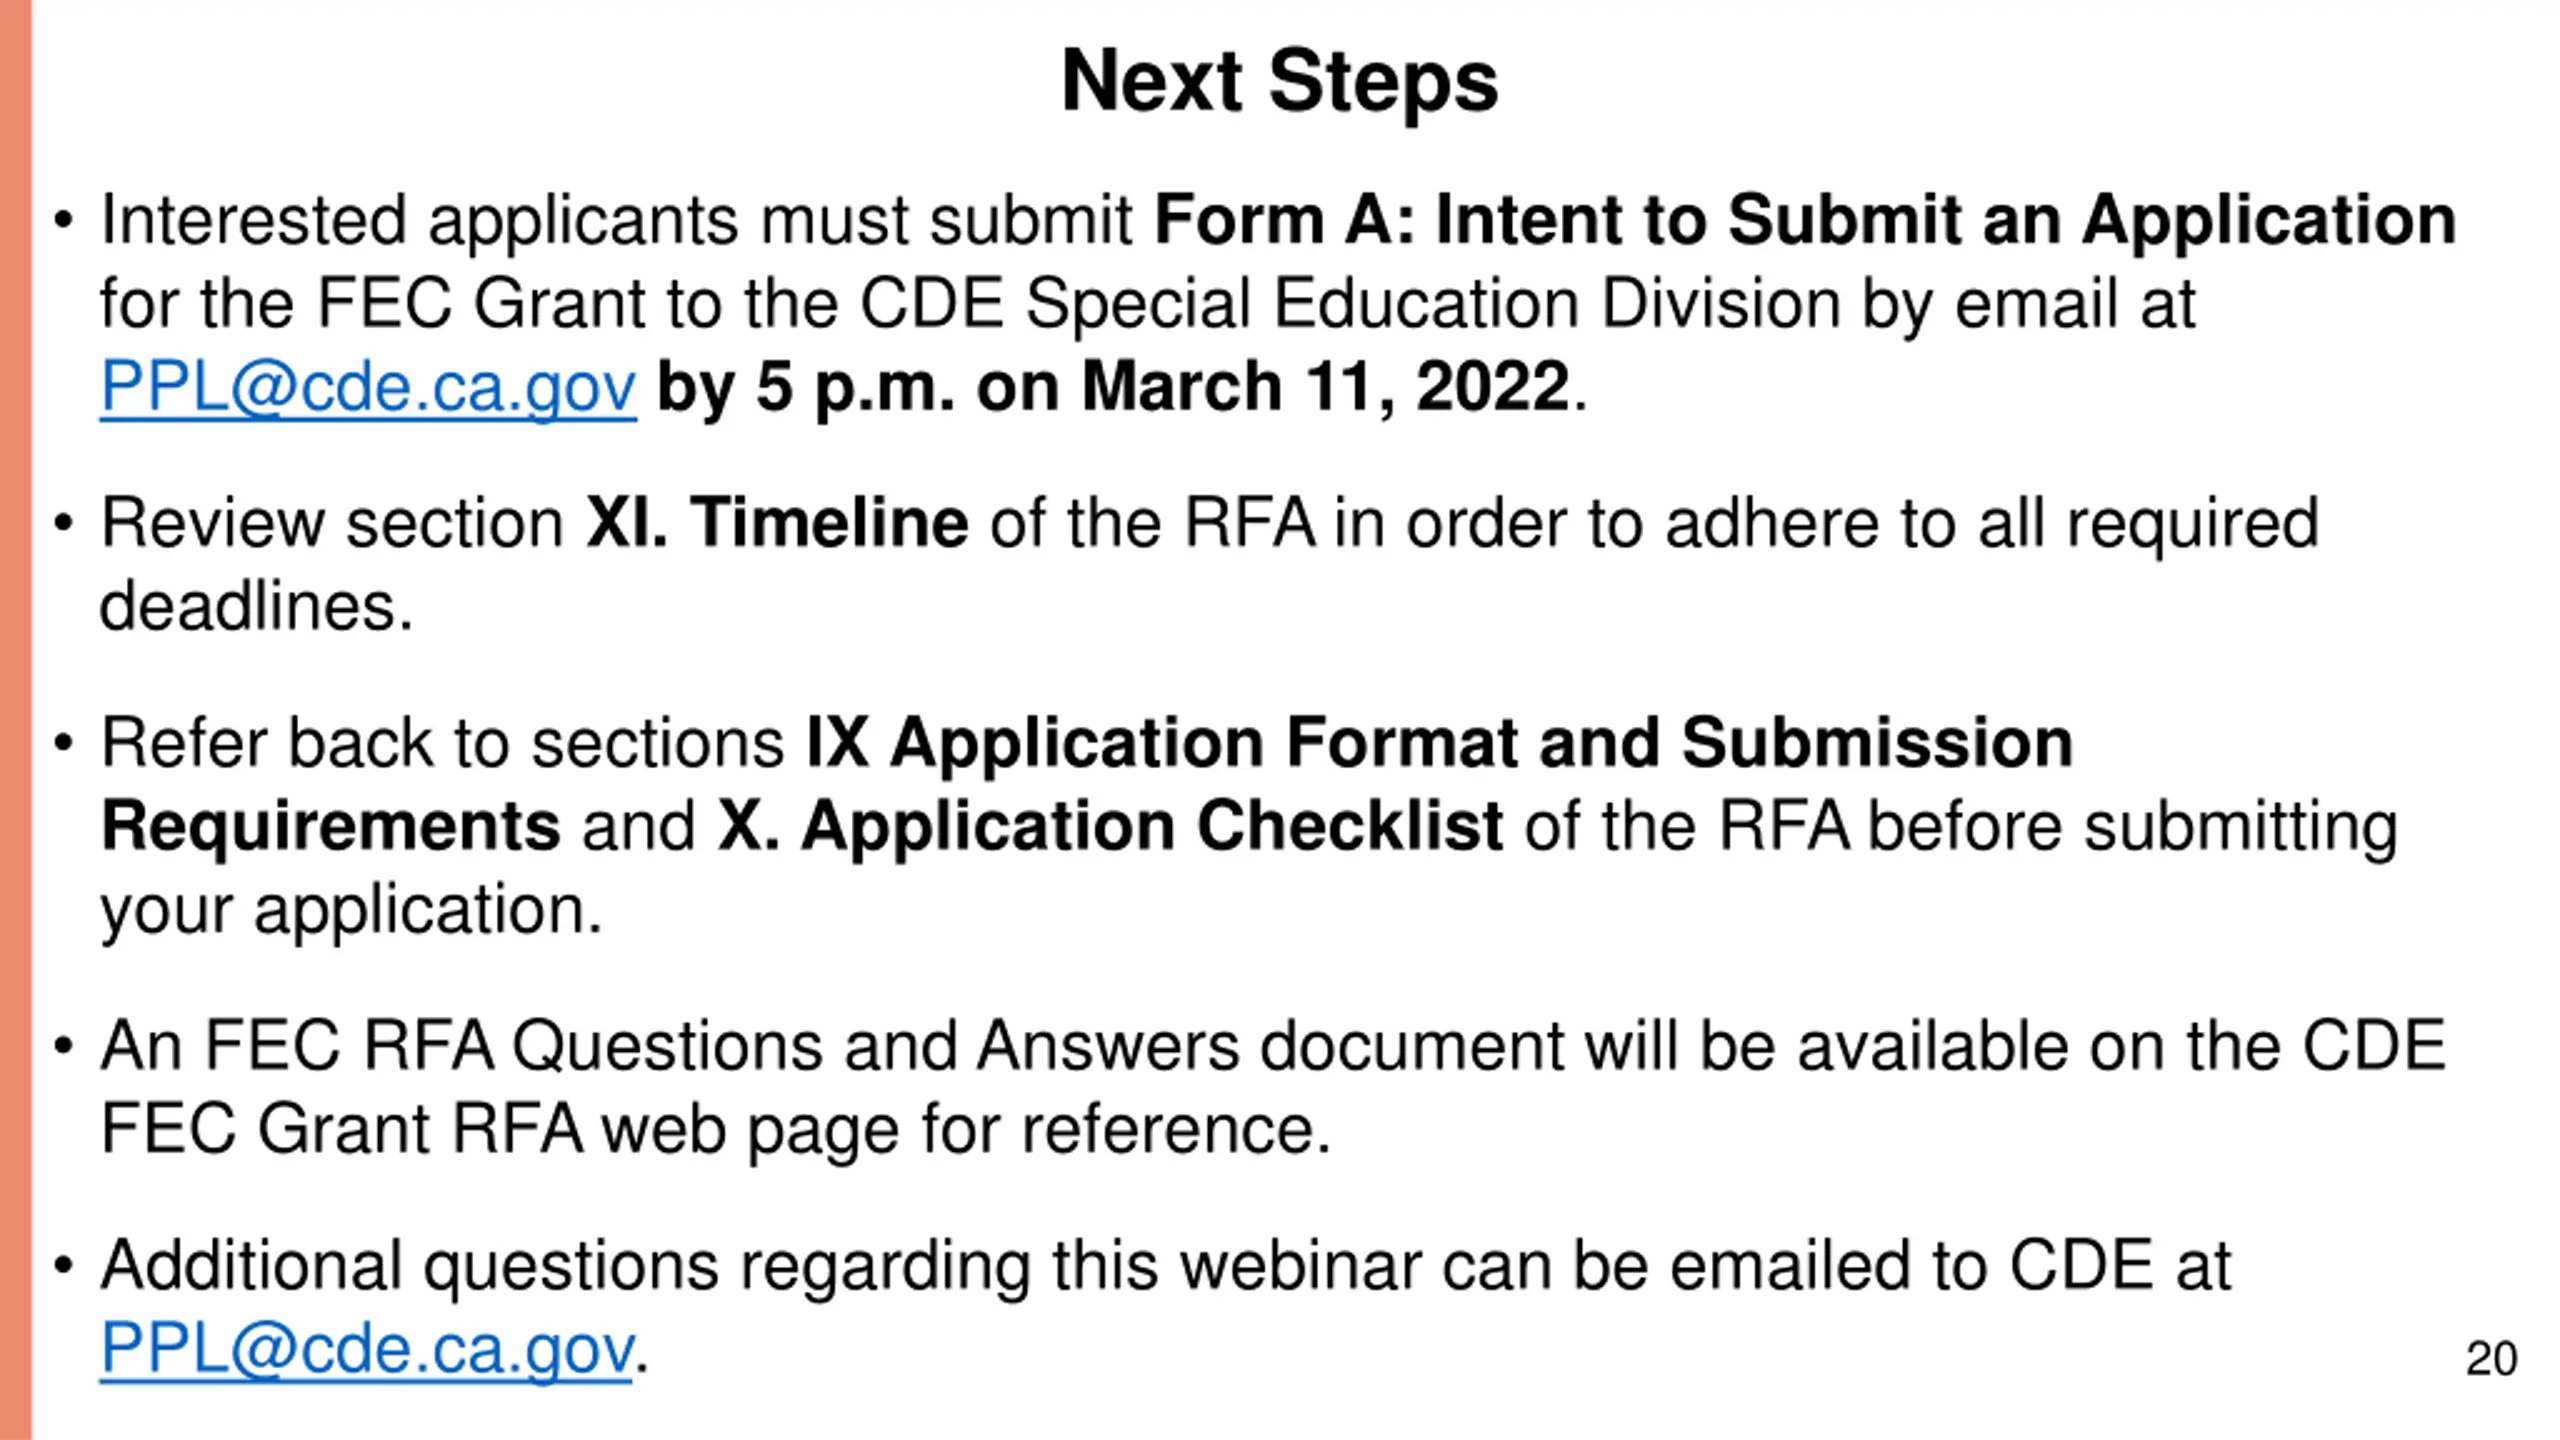Click the bold XI. Timeline text
Screen dimensions: 2560x1440
(x=777, y=522)
